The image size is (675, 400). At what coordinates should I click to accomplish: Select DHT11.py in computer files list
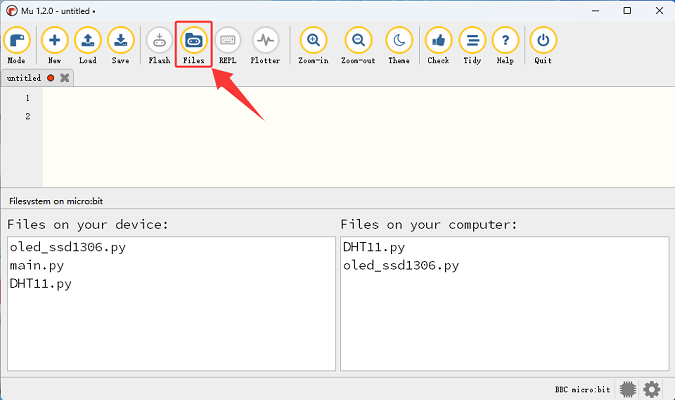pos(374,247)
